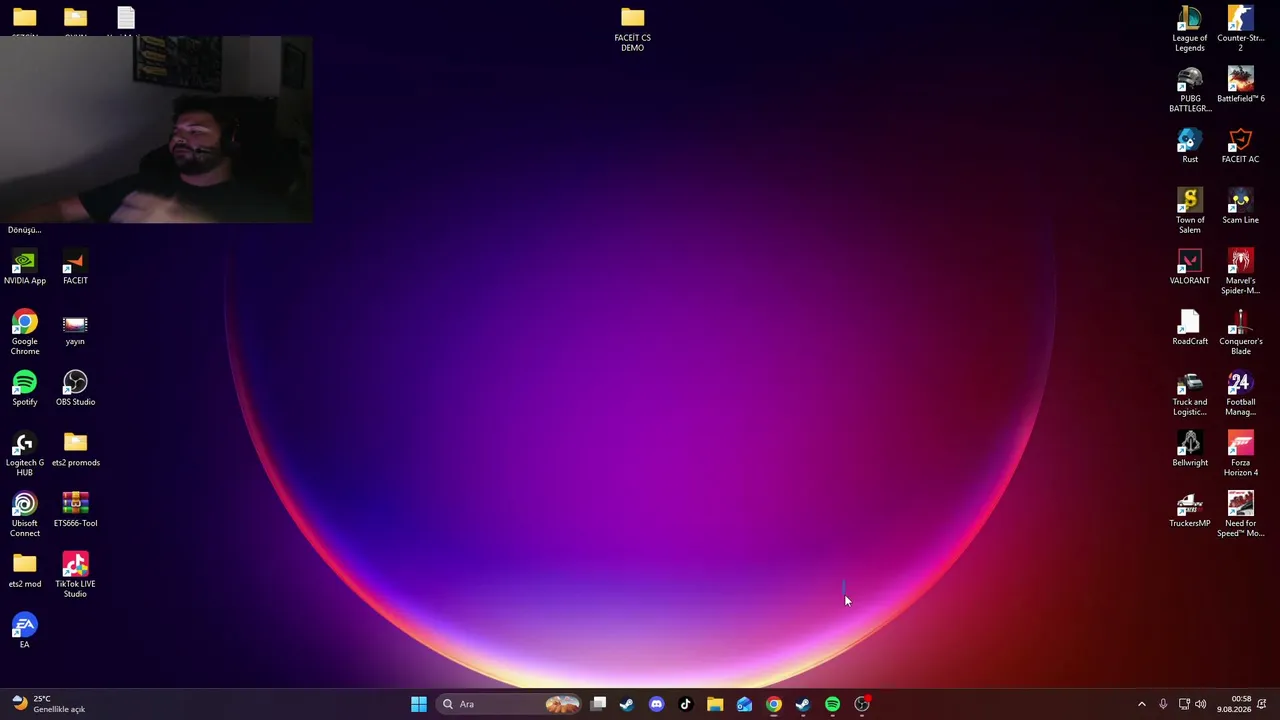
Task: Open File Explorer from the taskbar
Action: coord(715,704)
